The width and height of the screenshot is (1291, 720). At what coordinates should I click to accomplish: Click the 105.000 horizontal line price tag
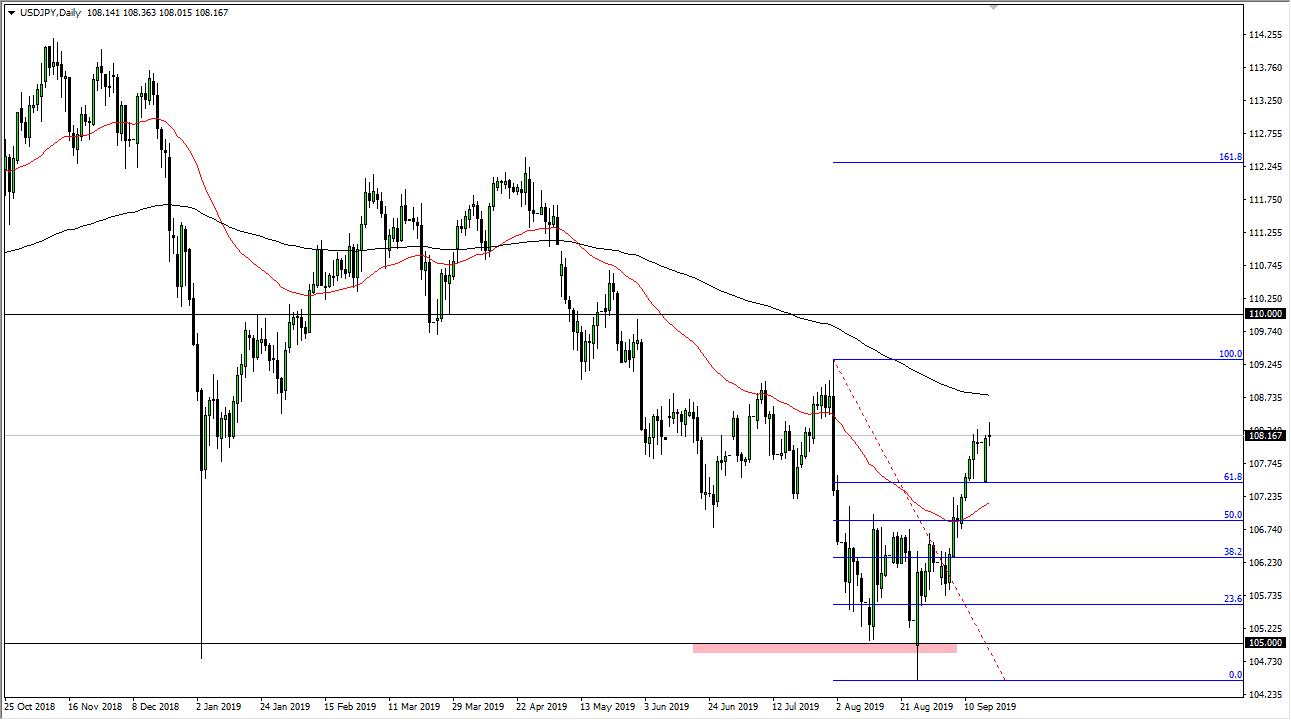pyautogui.click(x=1266, y=643)
